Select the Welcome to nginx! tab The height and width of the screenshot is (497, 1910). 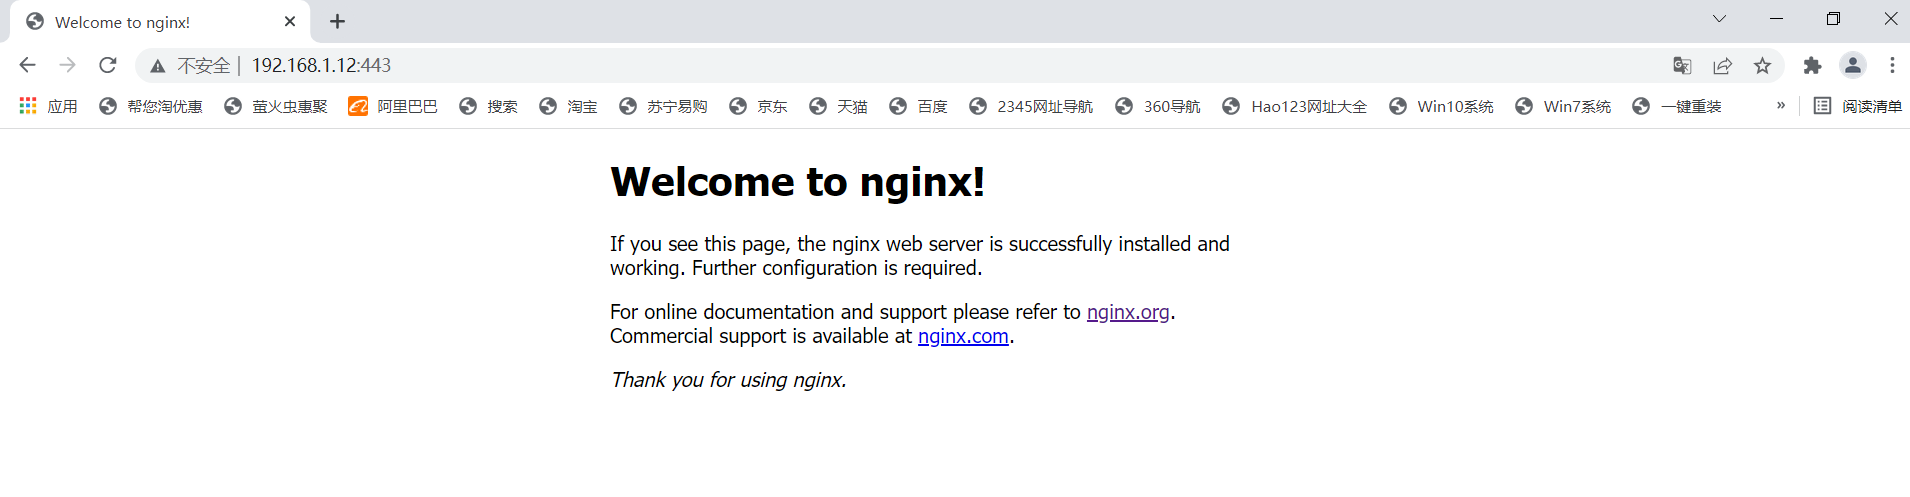coord(160,22)
